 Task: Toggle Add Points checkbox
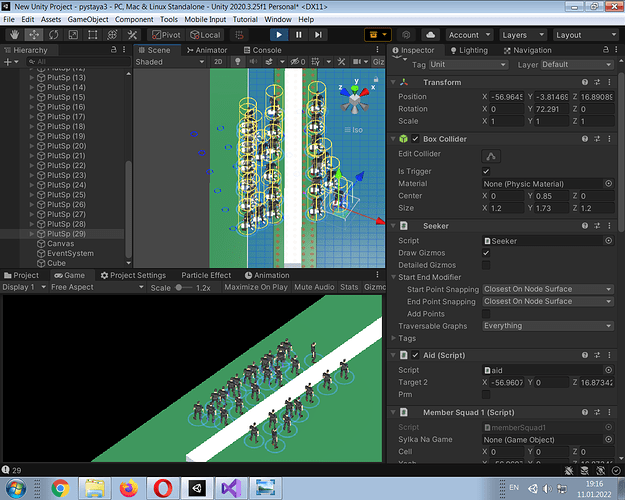[x=486, y=314]
